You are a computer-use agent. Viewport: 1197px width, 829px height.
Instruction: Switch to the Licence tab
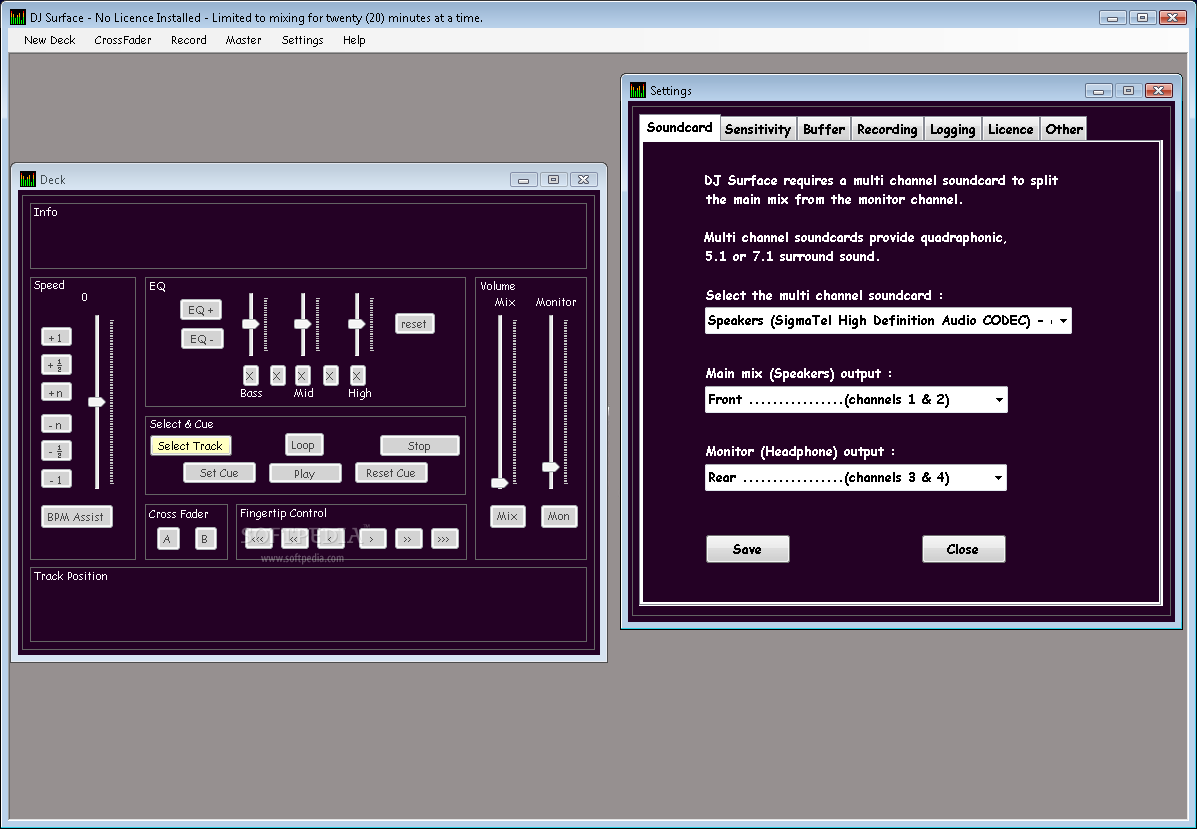[1011, 129]
